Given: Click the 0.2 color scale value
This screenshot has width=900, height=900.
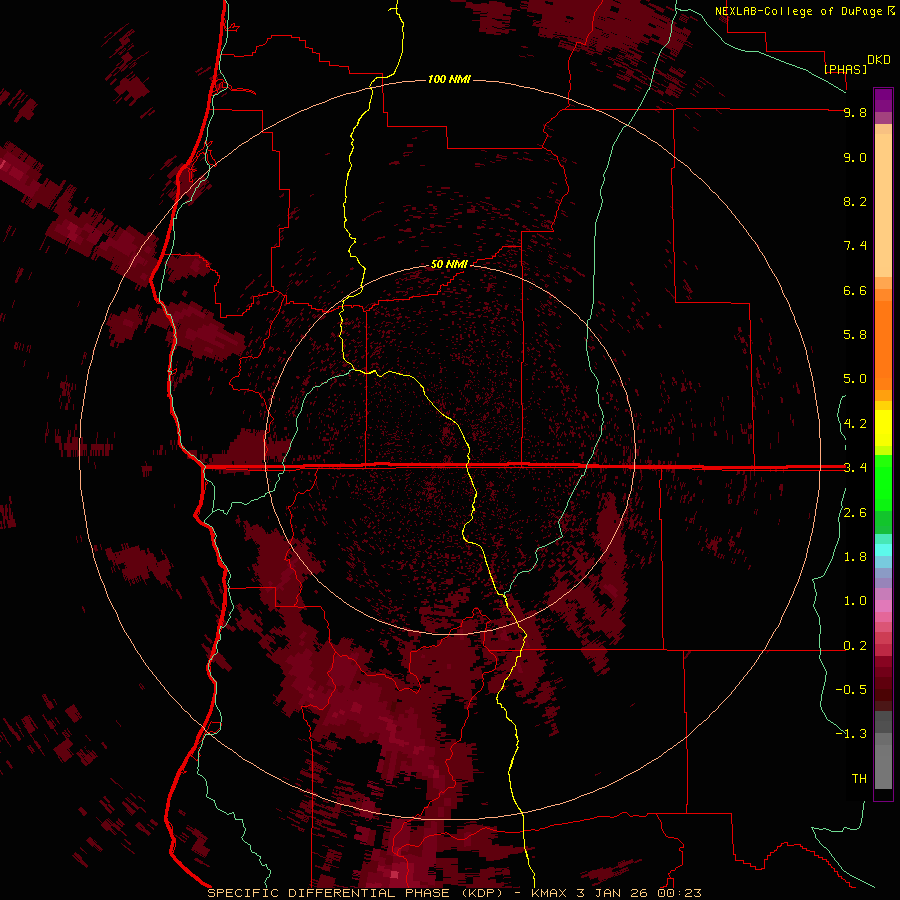Looking at the screenshot, I should [x=855, y=646].
